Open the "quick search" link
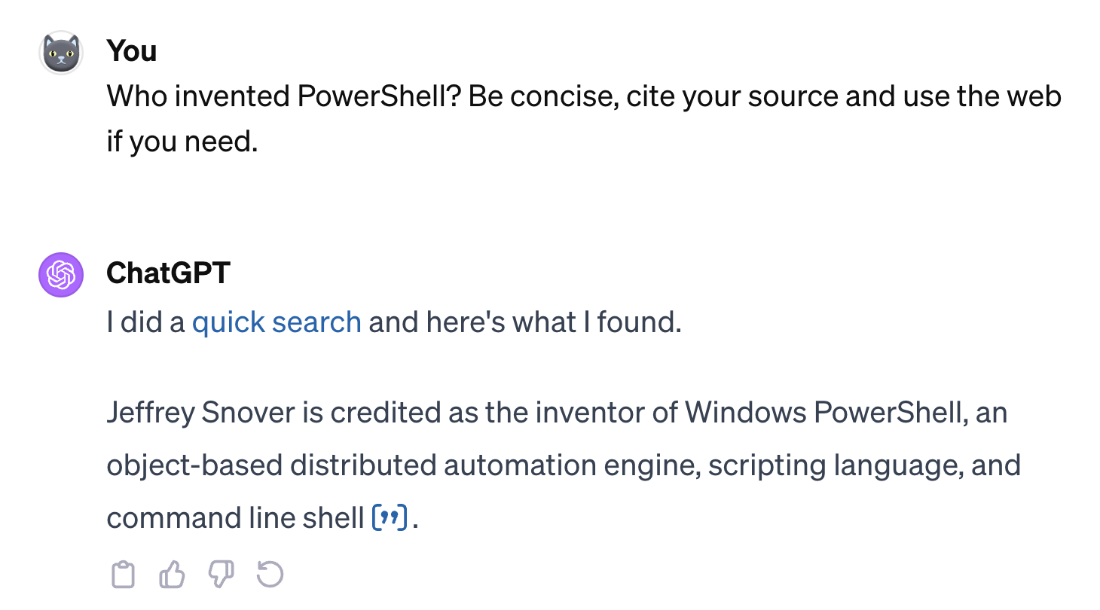Image resolution: width=1100 pixels, height=610 pixels. click(276, 322)
